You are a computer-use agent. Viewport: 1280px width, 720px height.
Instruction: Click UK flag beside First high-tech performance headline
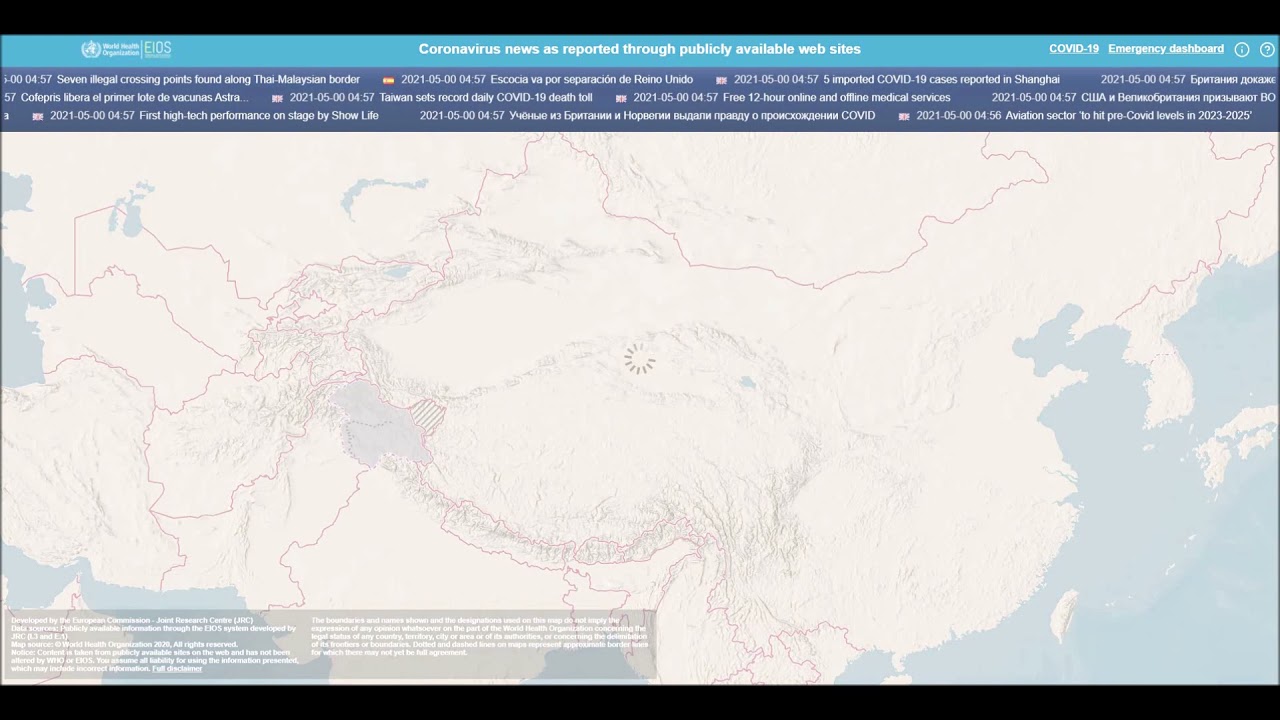coord(38,116)
